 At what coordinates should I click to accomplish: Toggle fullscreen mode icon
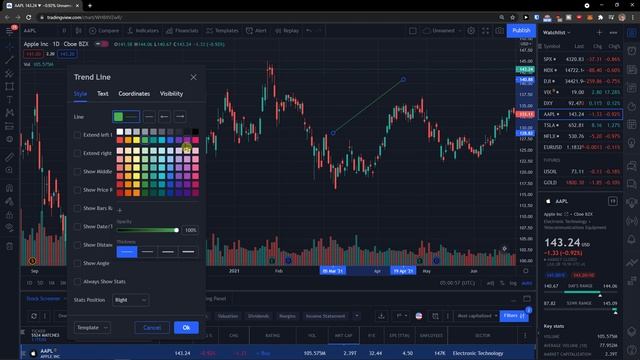[485, 31]
